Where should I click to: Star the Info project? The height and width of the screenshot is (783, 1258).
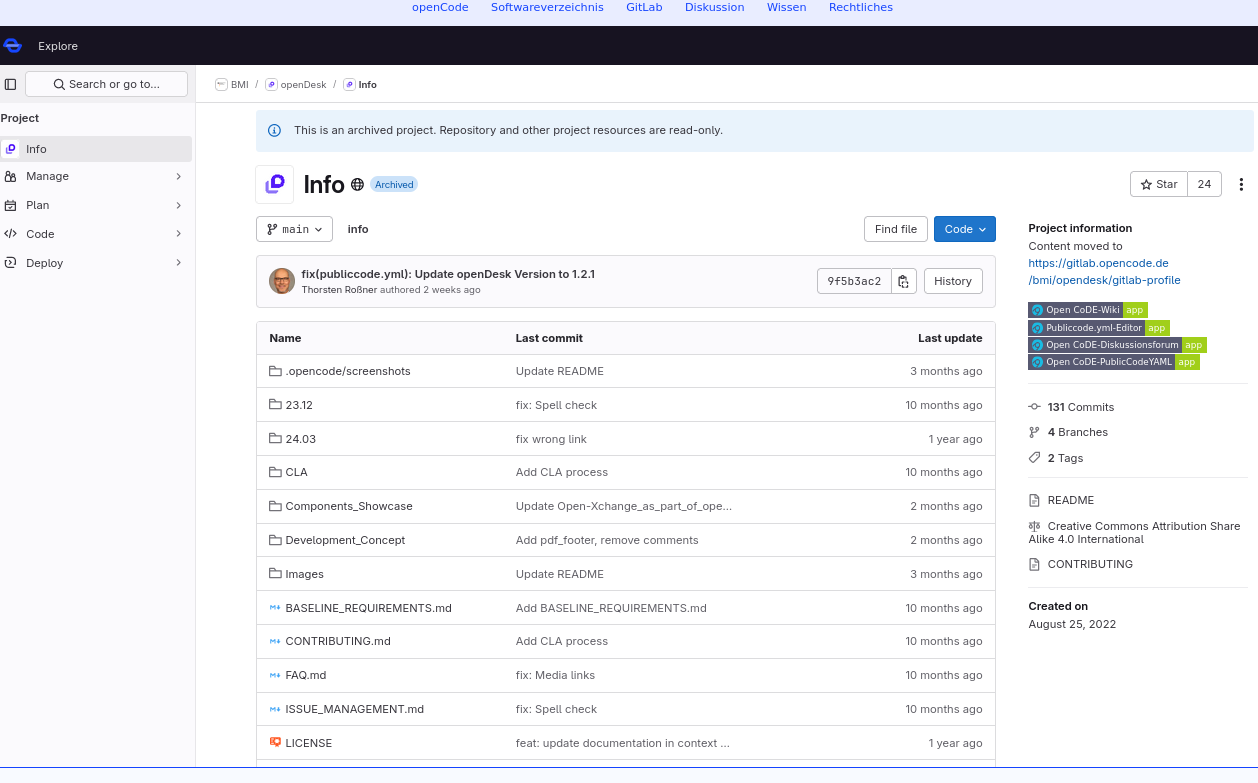coord(1159,184)
